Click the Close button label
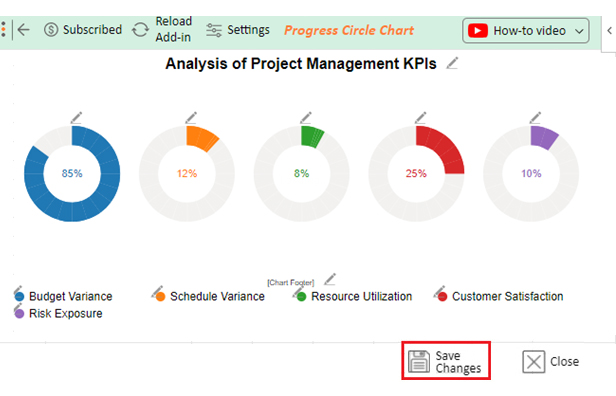 click(x=564, y=361)
